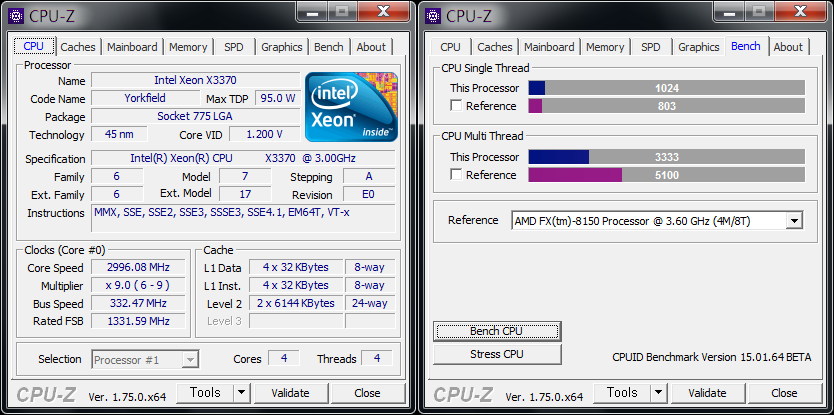Image resolution: width=834 pixels, height=415 pixels.
Task: Click the CPU-Z app icon in right window title bar
Action: click(433, 16)
